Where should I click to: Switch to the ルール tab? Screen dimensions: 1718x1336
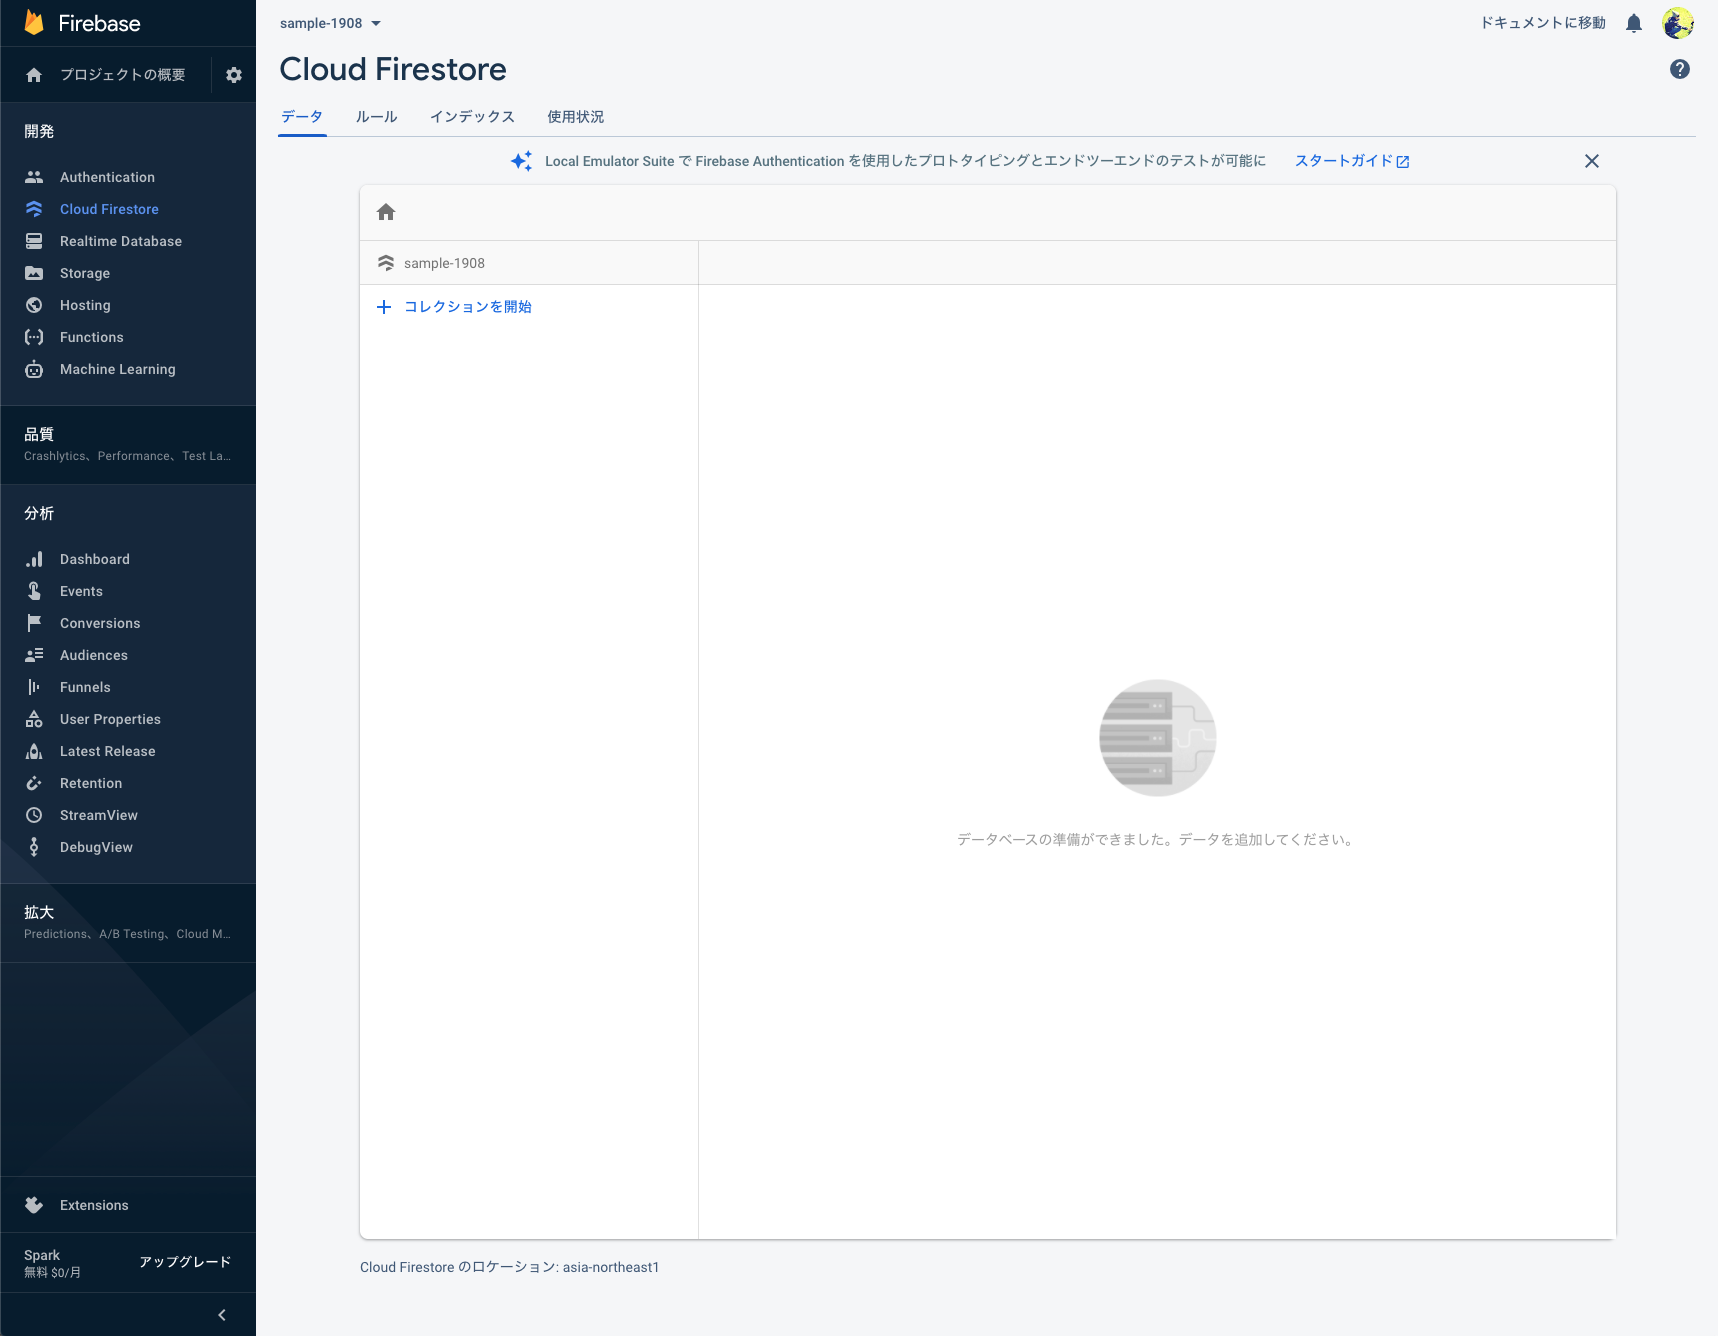[x=377, y=117]
